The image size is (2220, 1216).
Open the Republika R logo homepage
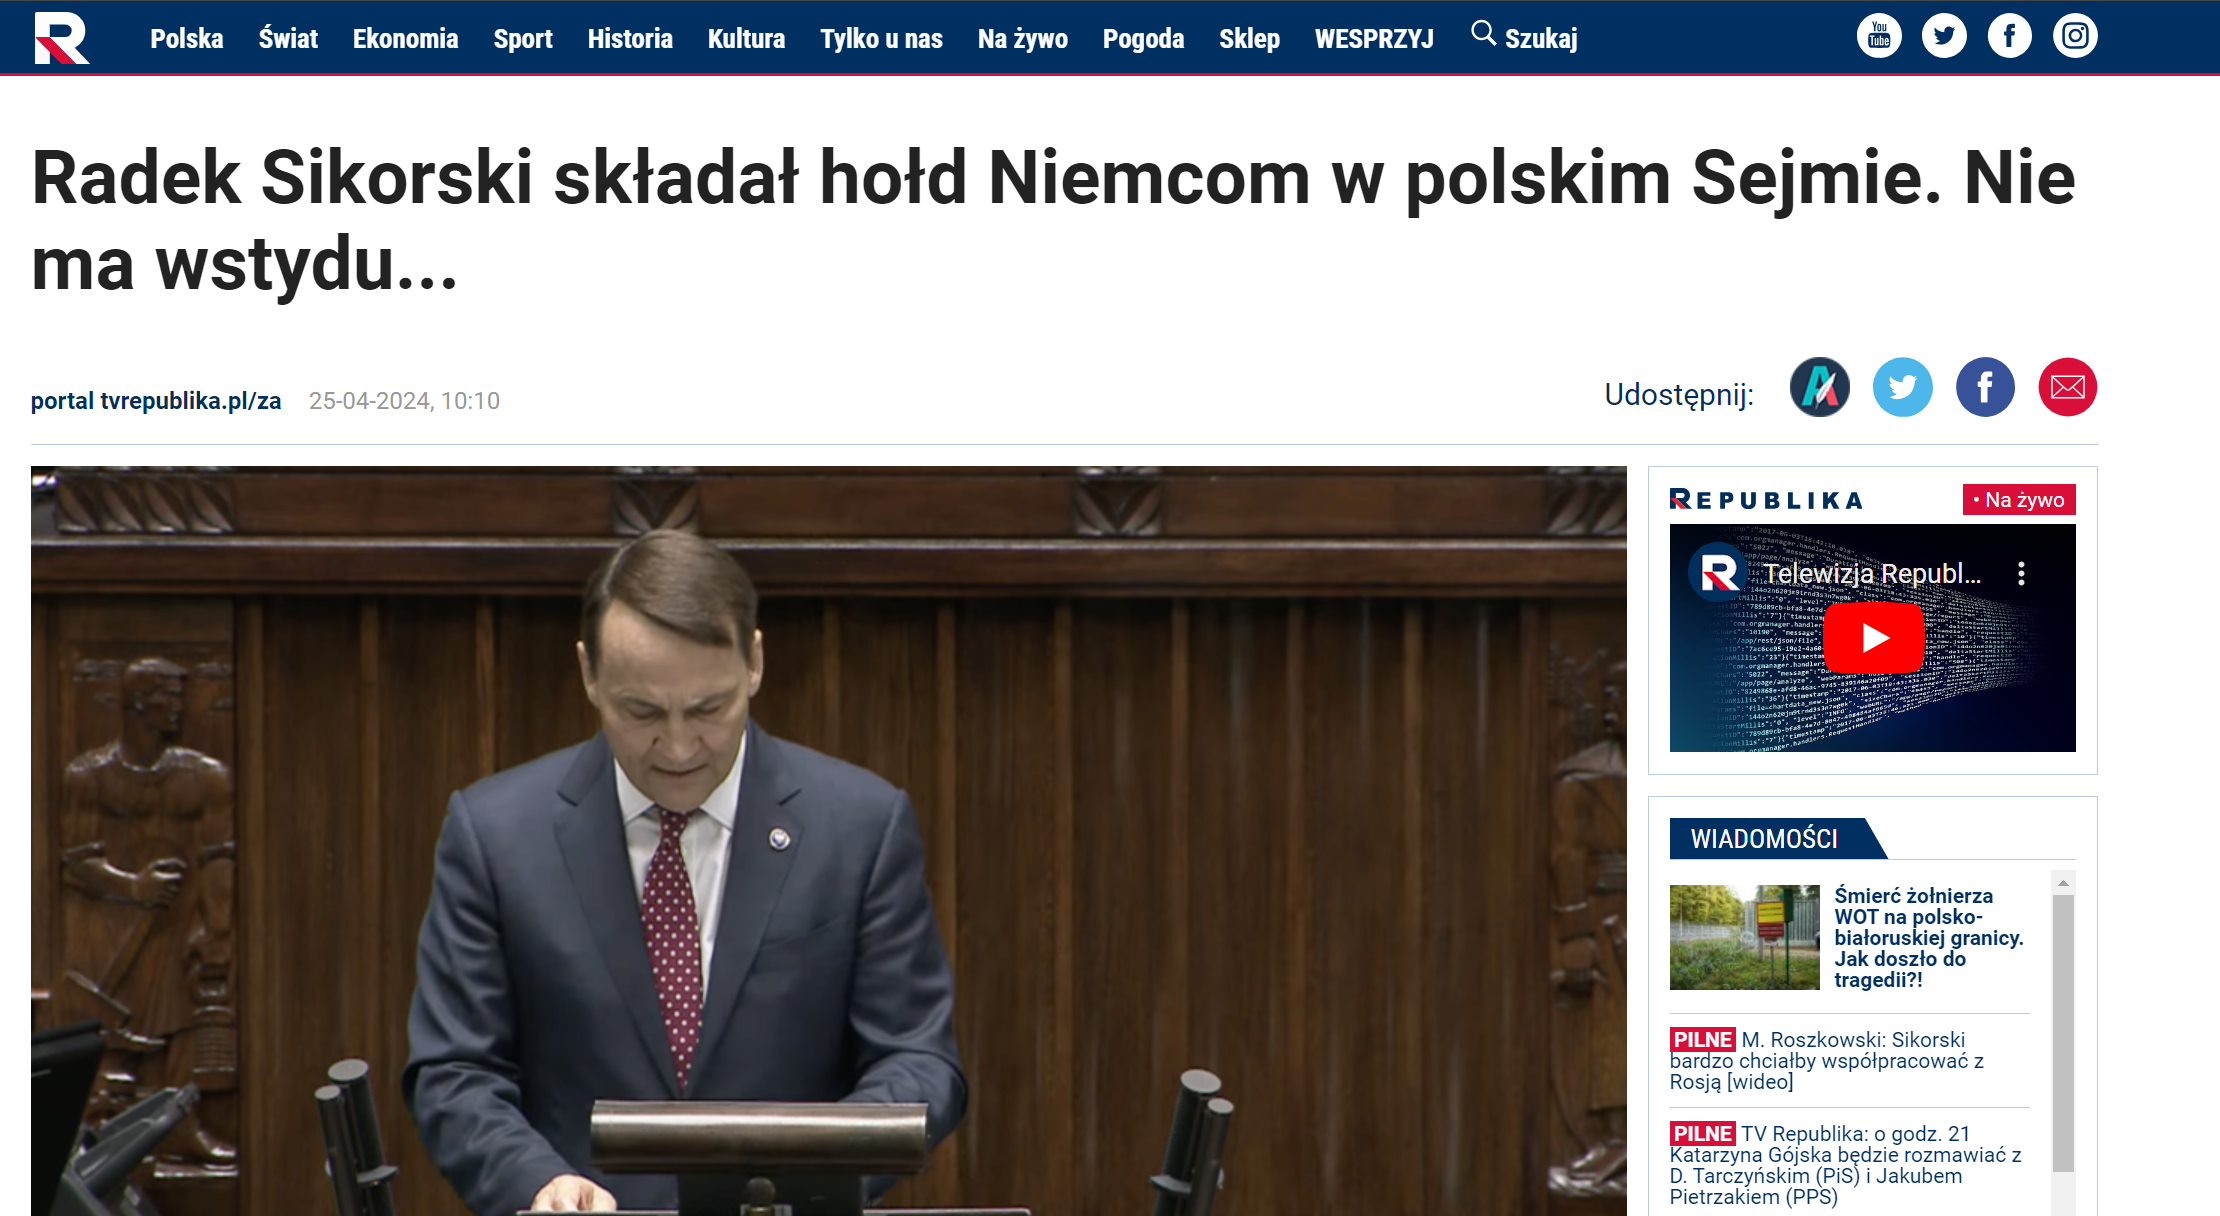coord(62,38)
